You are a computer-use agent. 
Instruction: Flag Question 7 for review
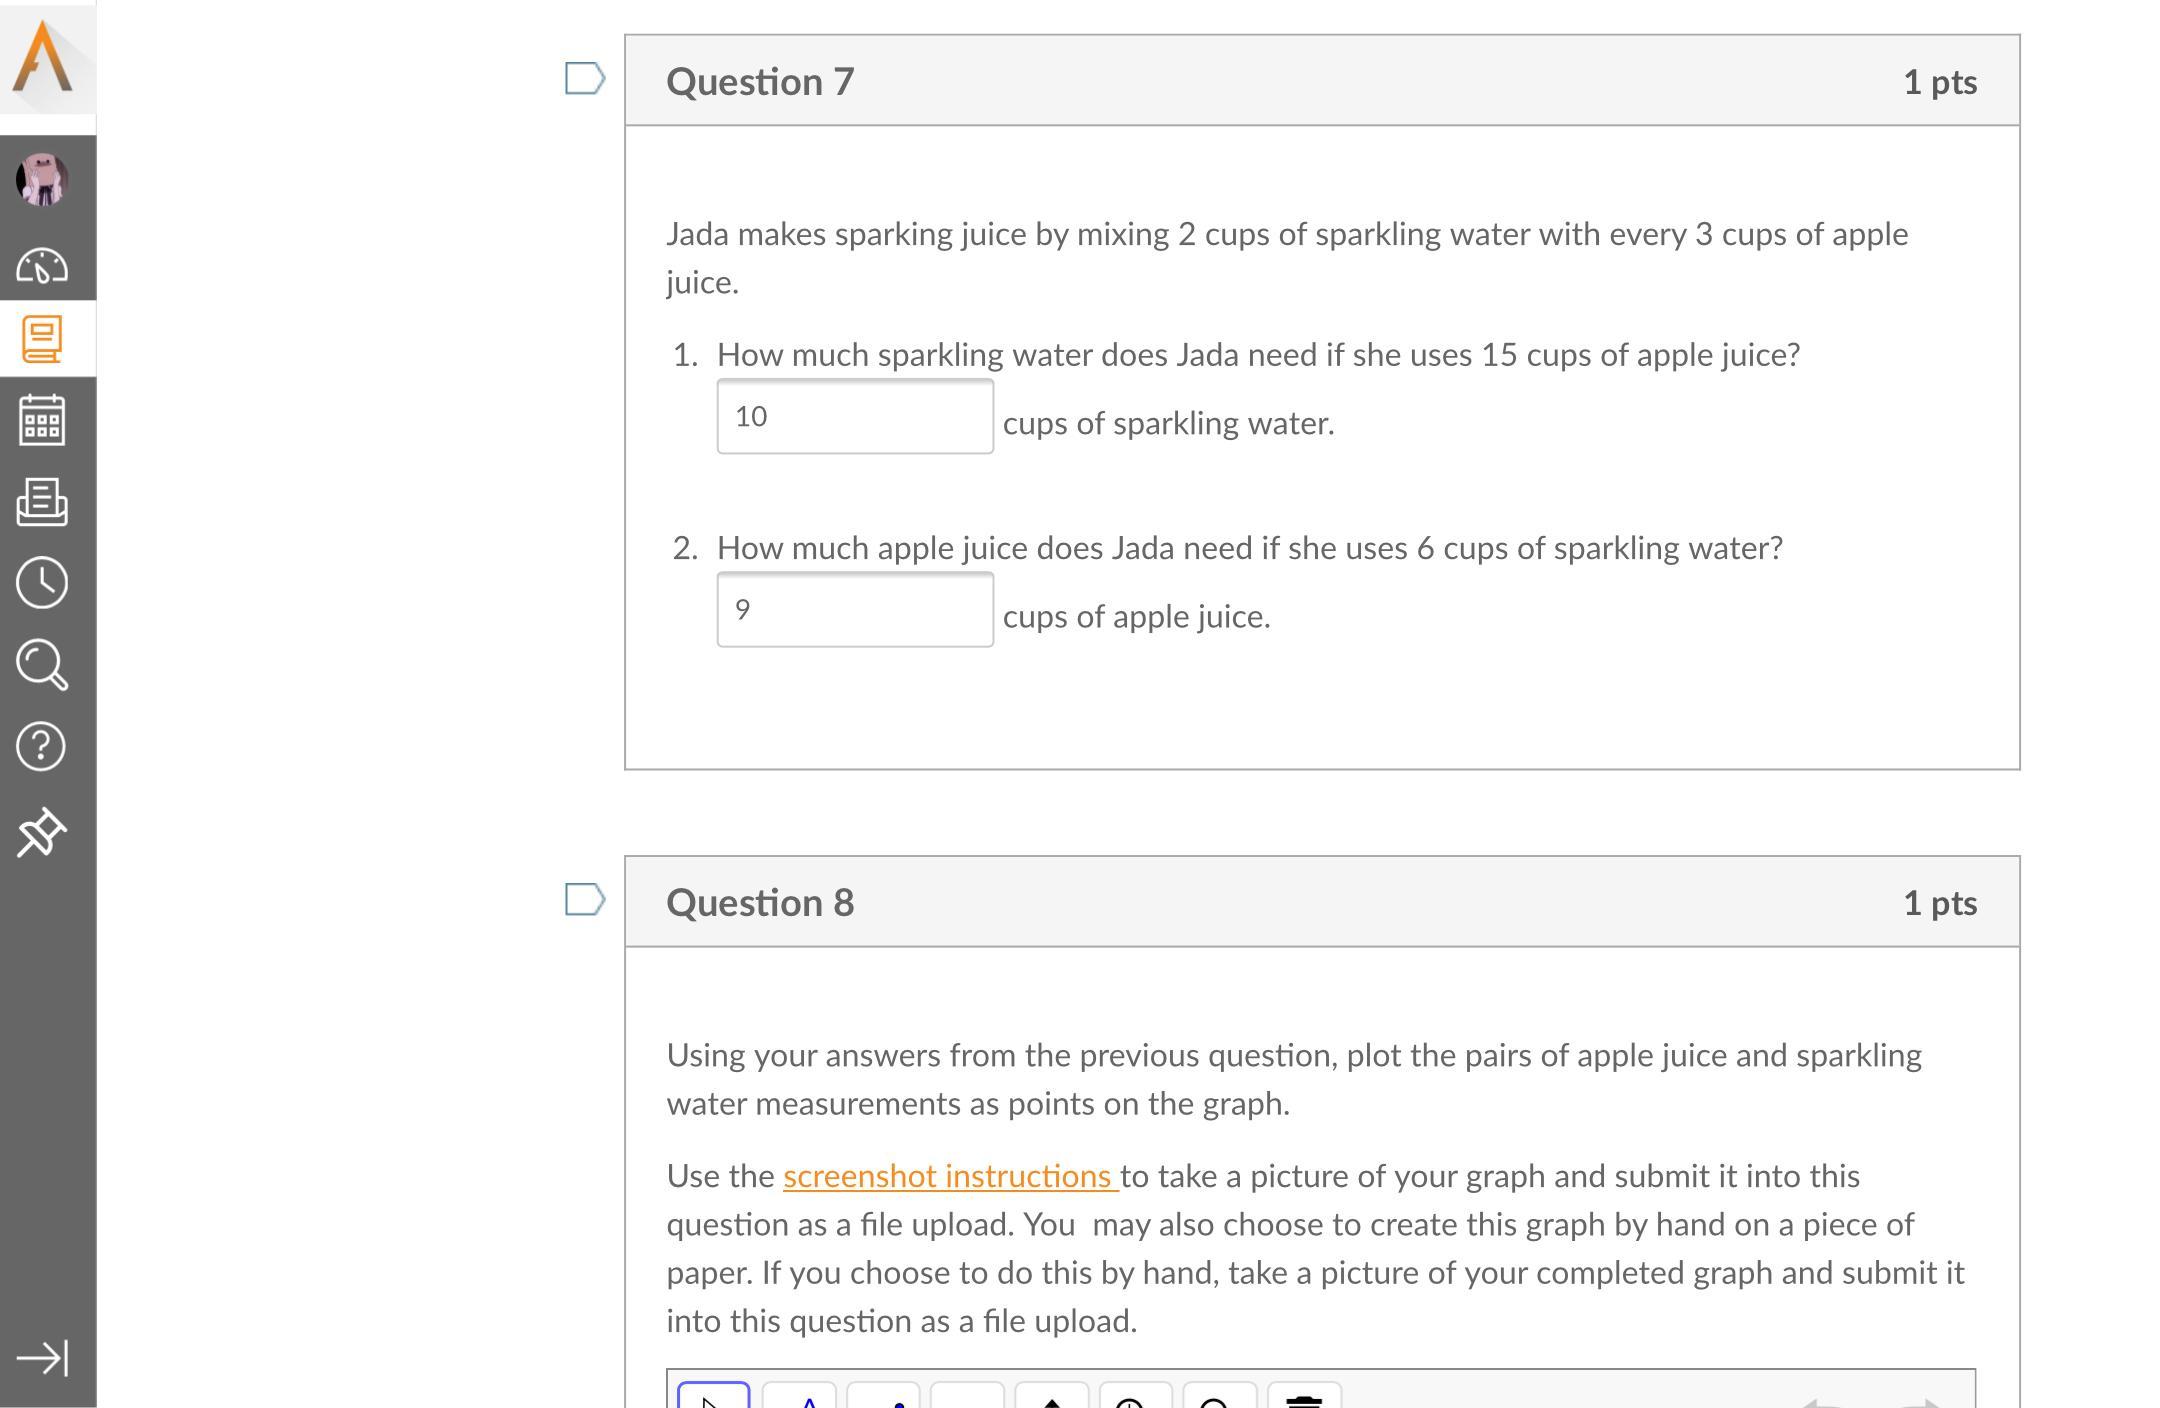584,79
